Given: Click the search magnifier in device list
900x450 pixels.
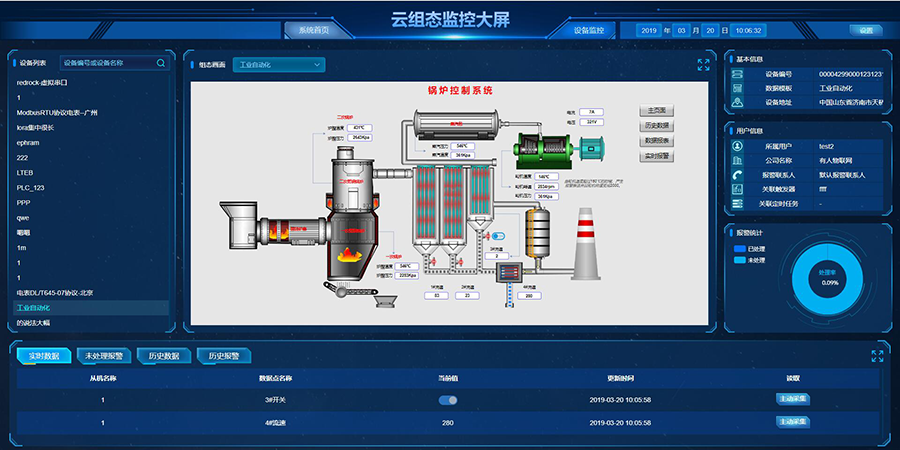Looking at the screenshot, I should click(x=161, y=63).
